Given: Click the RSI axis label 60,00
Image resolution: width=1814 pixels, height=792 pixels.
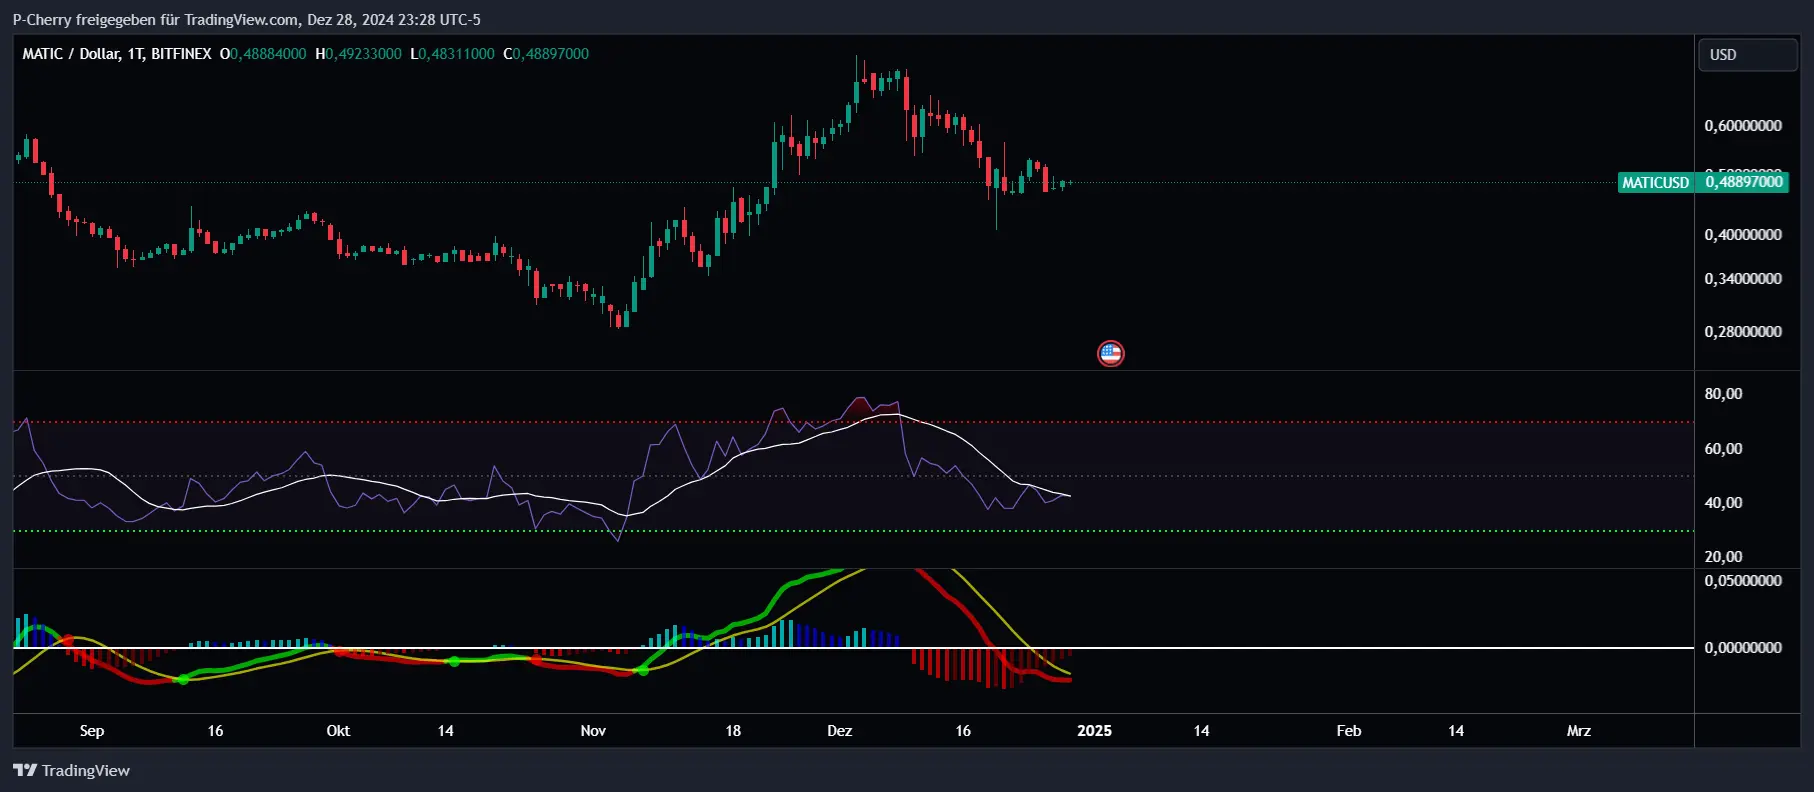Looking at the screenshot, I should coord(1723,449).
